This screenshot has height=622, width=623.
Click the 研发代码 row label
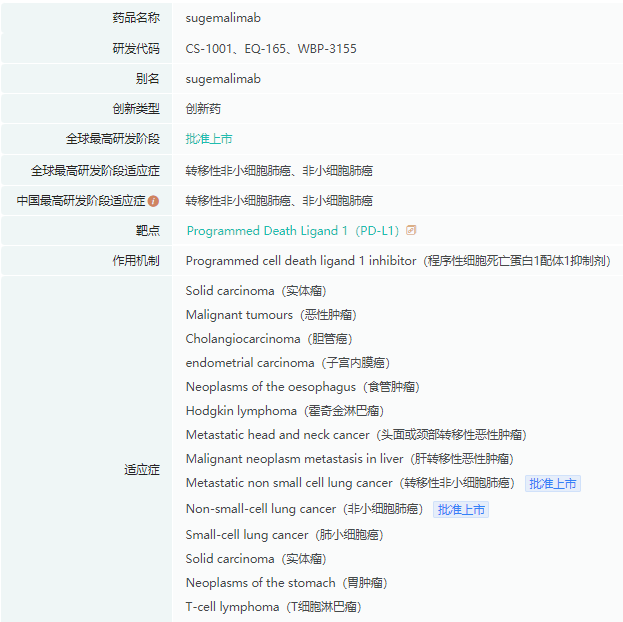136,48
